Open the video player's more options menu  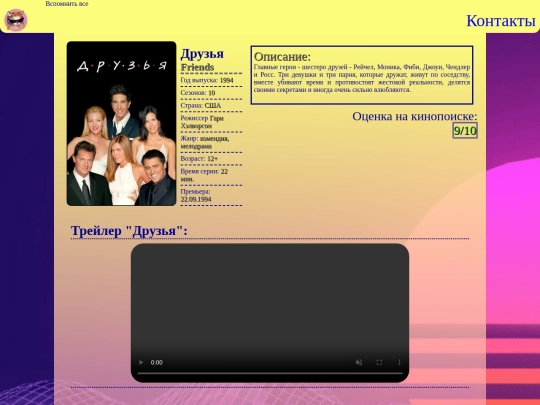pyautogui.click(x=399, y=362)
